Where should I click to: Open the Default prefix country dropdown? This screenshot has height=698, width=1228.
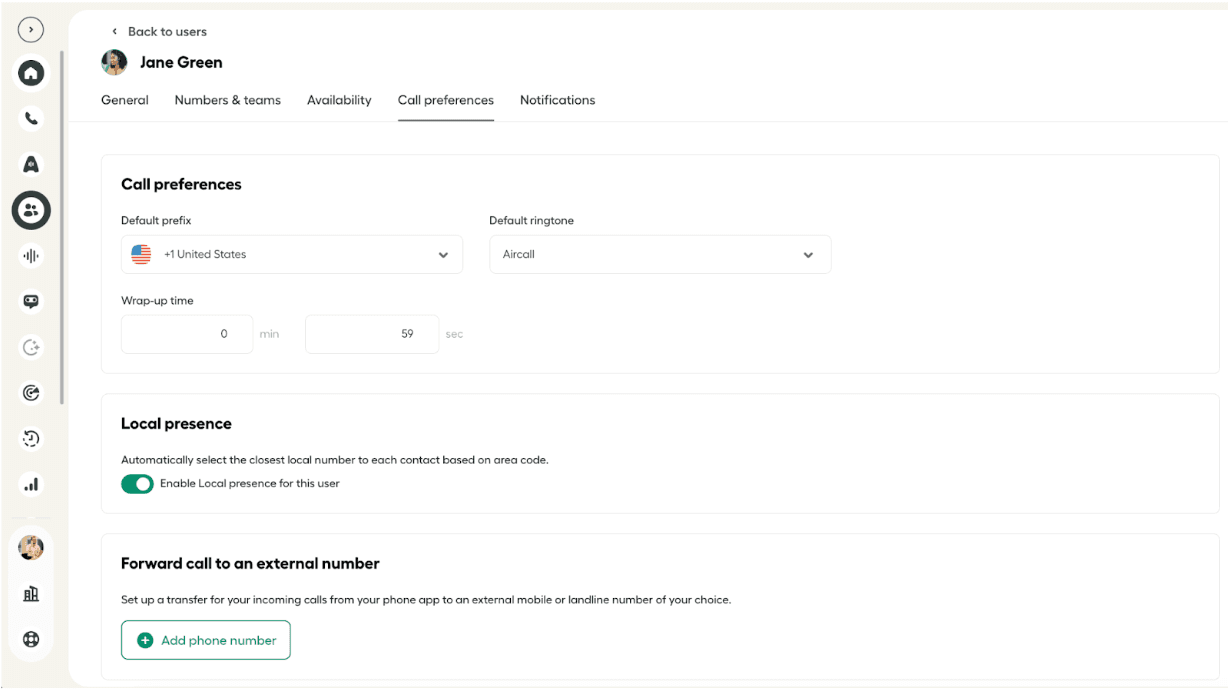(291, 254)
